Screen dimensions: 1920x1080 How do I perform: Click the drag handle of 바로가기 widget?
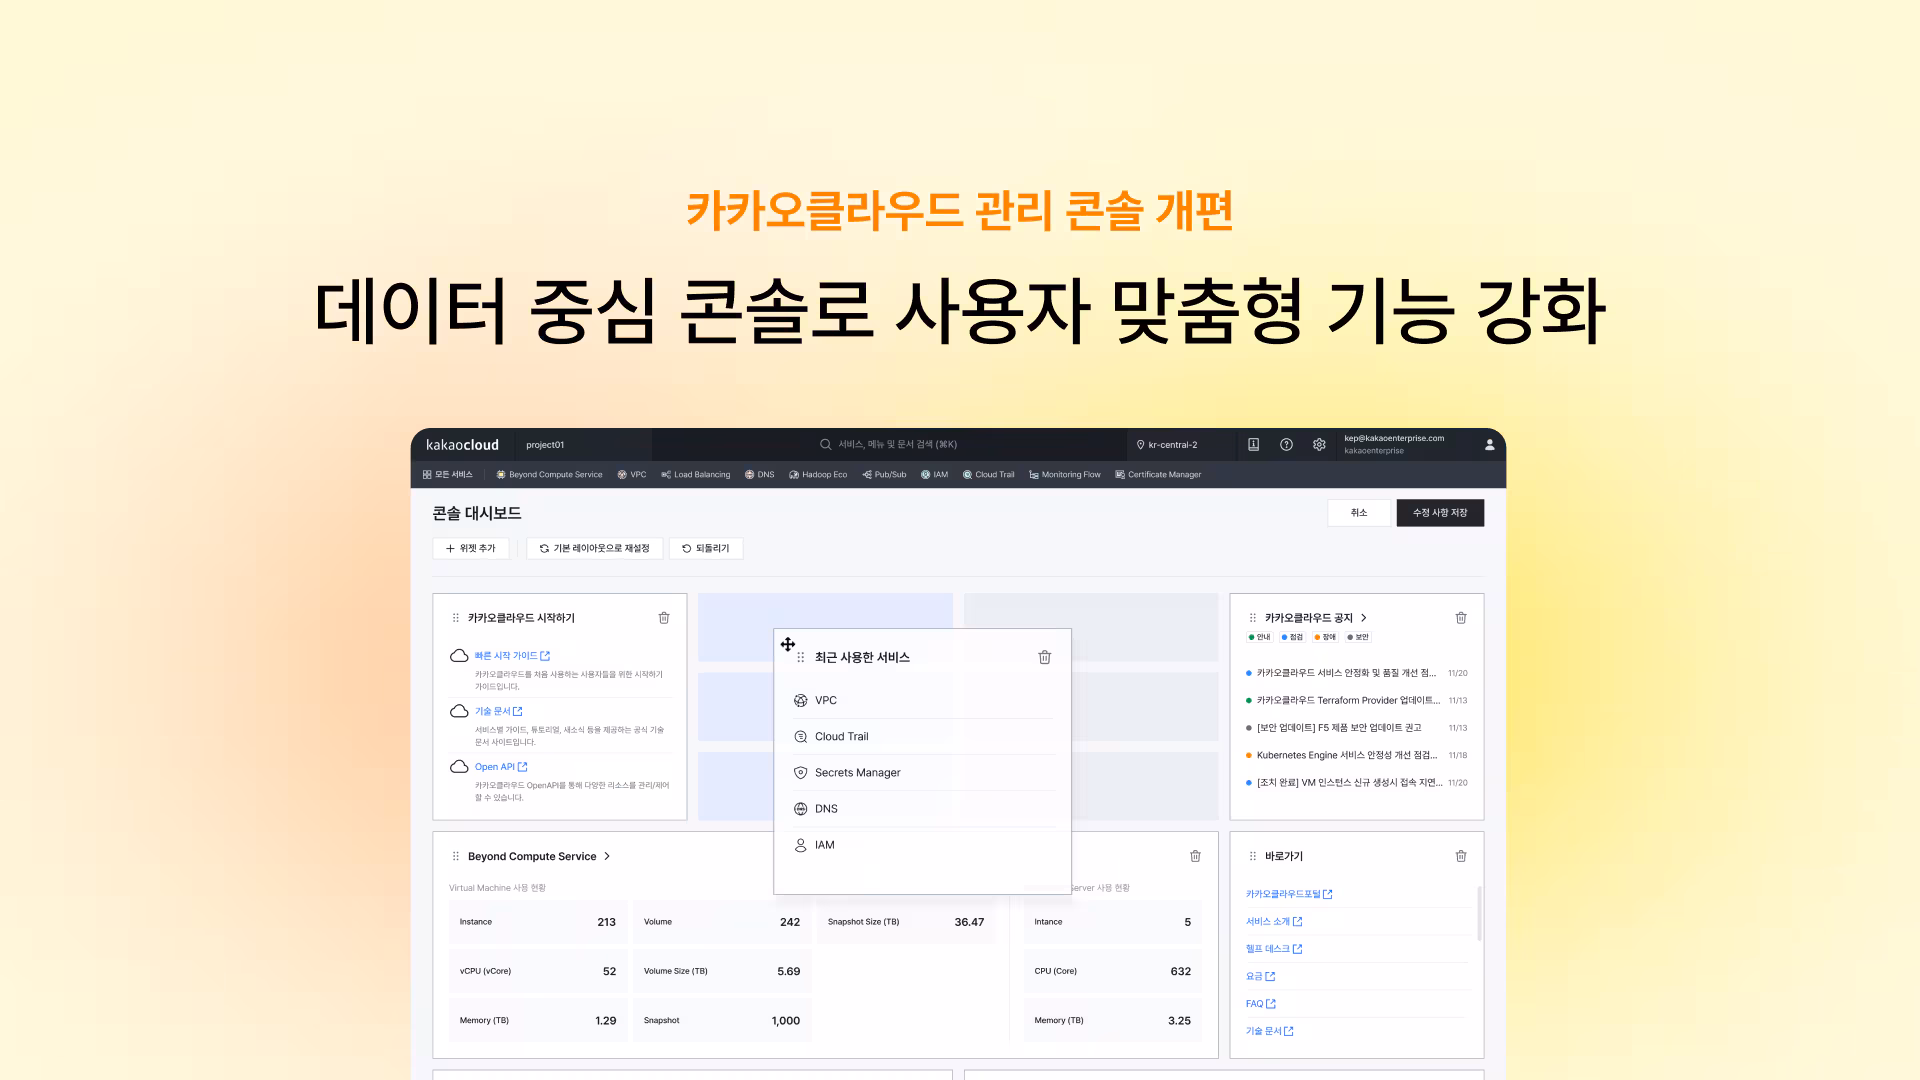1253,857
